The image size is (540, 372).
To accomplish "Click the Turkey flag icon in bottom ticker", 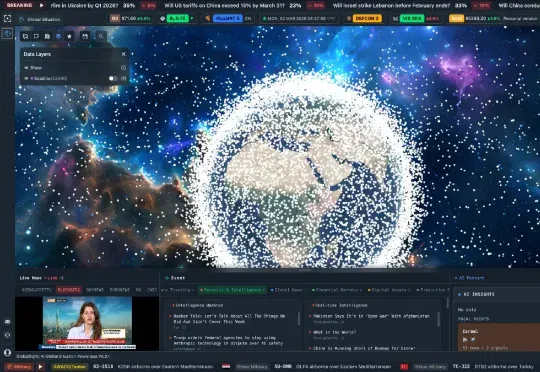I will point(404,367).
